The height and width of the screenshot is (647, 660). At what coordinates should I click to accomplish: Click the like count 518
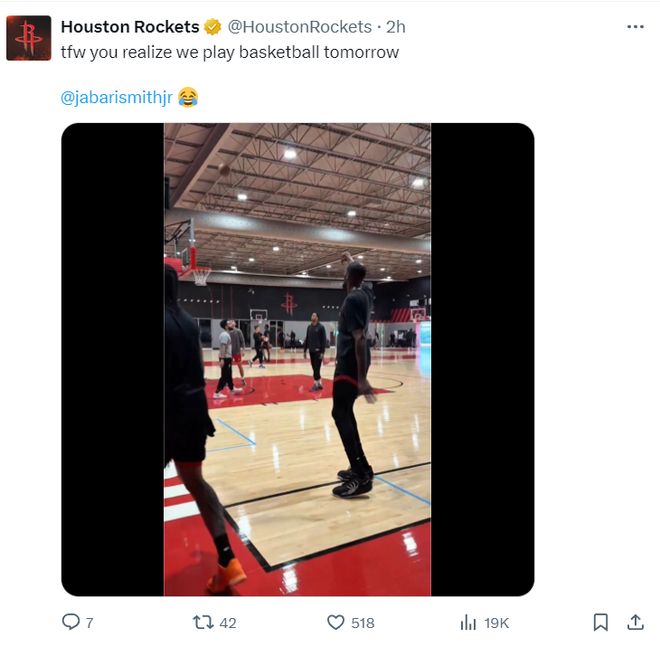(363, 623)
